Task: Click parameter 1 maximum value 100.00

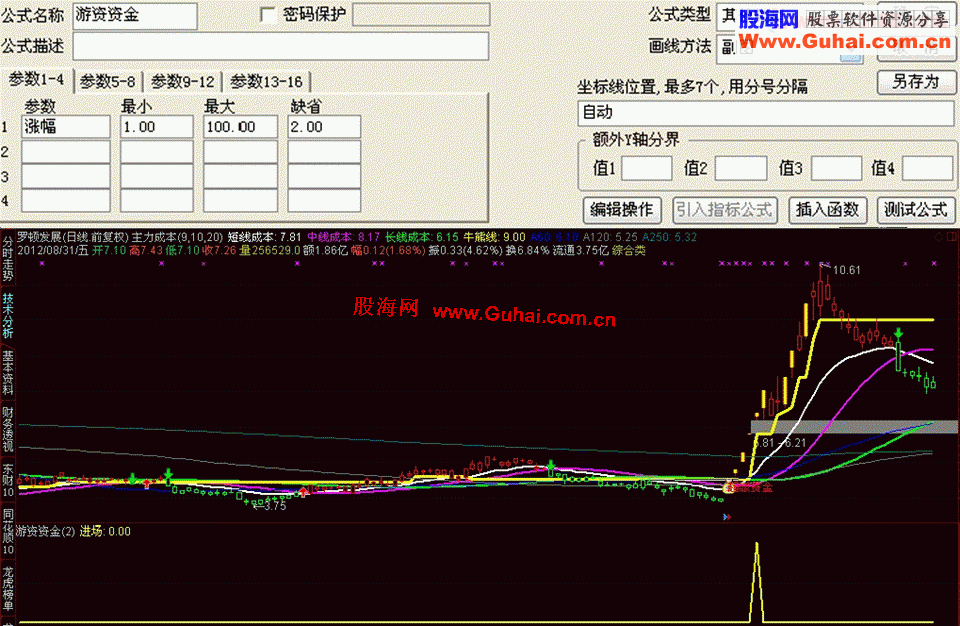Action: coord(240,127)
